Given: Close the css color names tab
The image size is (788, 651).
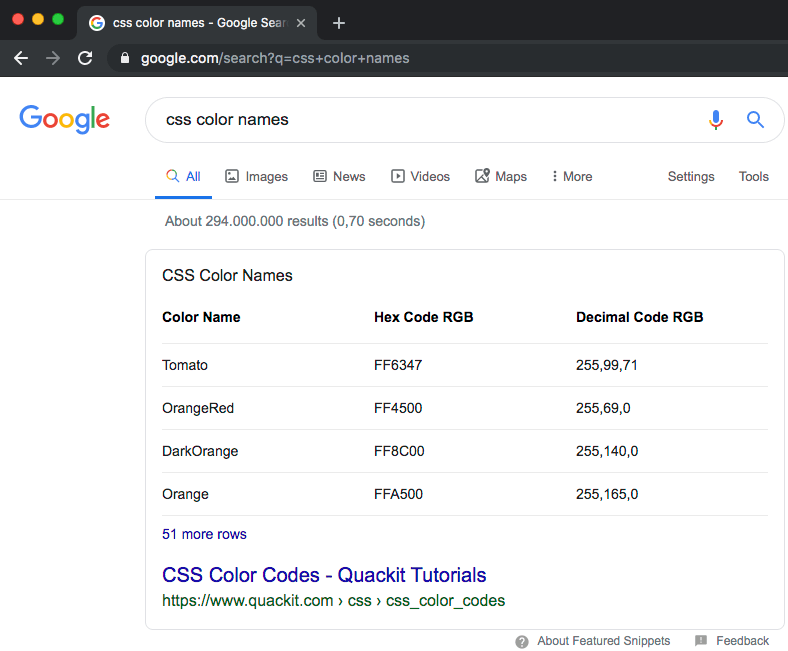Looking at the screenshot, I should click(301, 23).
